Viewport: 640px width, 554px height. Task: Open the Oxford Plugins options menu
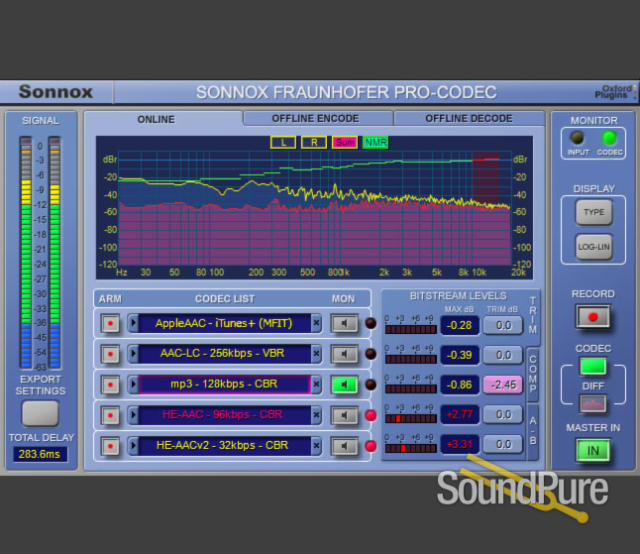click(x=615, y=92)
